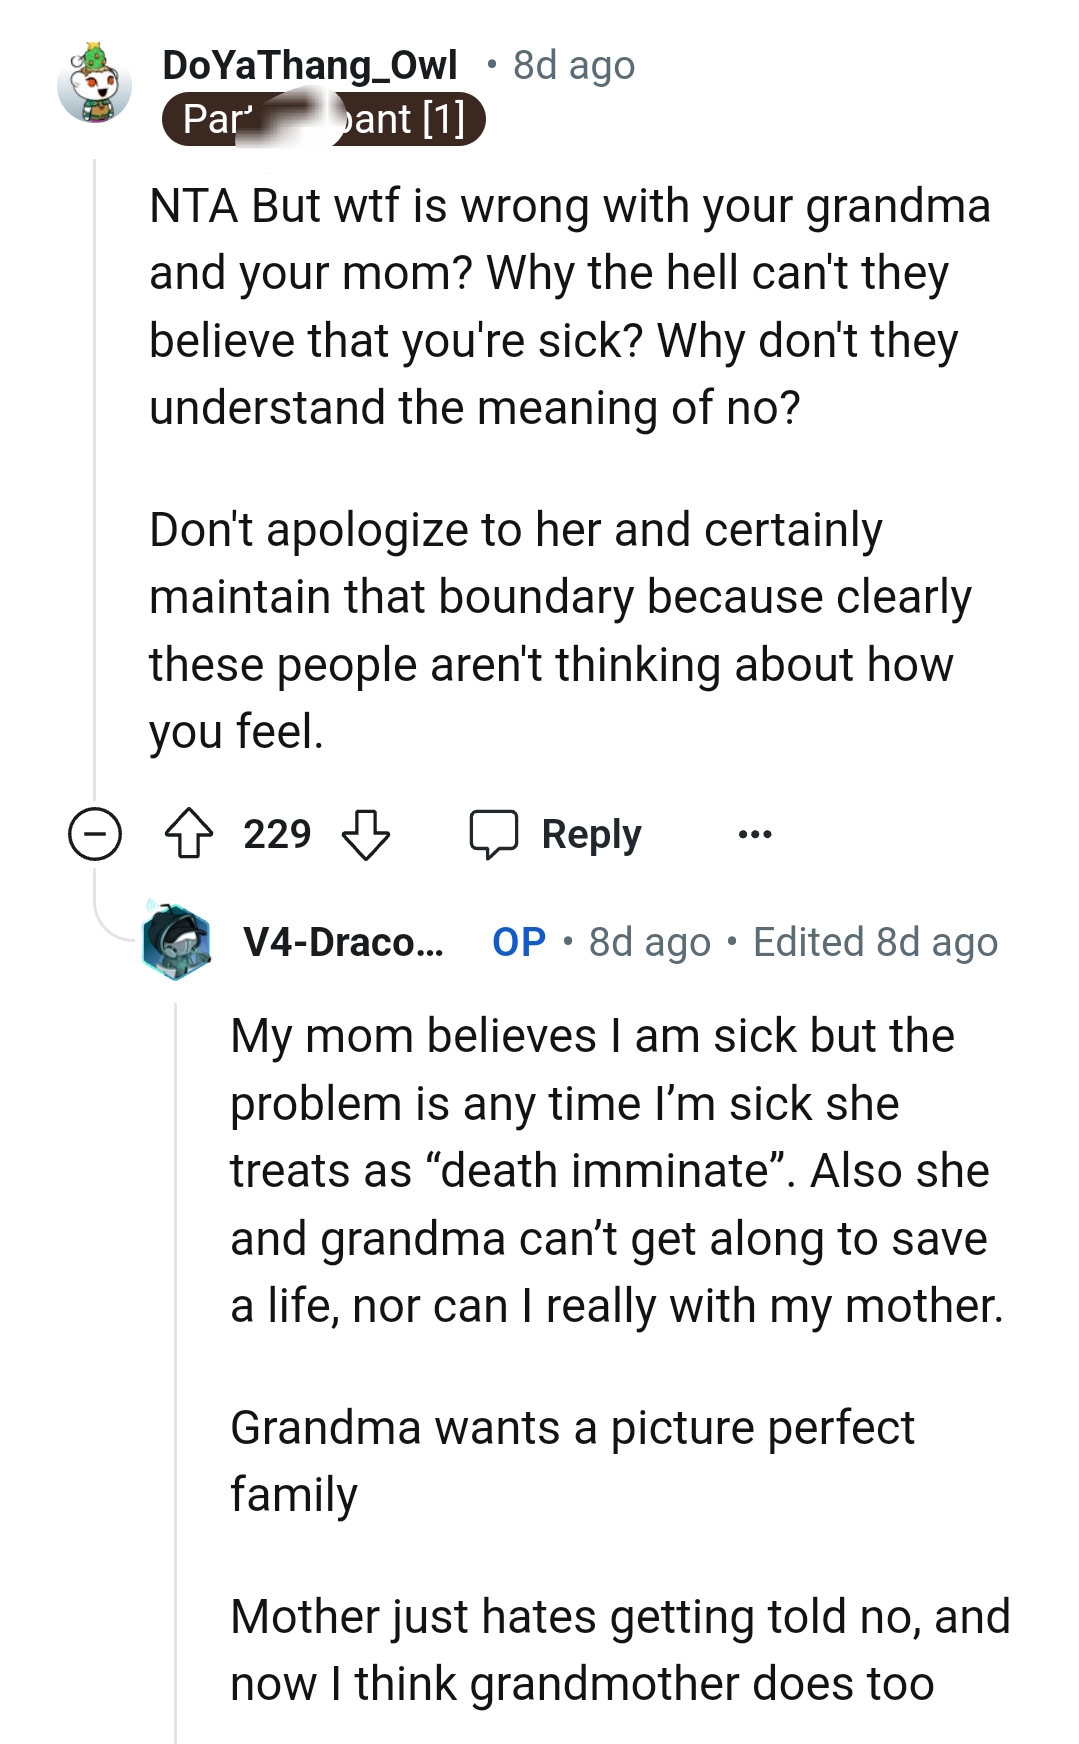Open DoYaThang_Owl's profile avatar
Viewport: 1079px width, 1744px height.
(x=95, y=85)
